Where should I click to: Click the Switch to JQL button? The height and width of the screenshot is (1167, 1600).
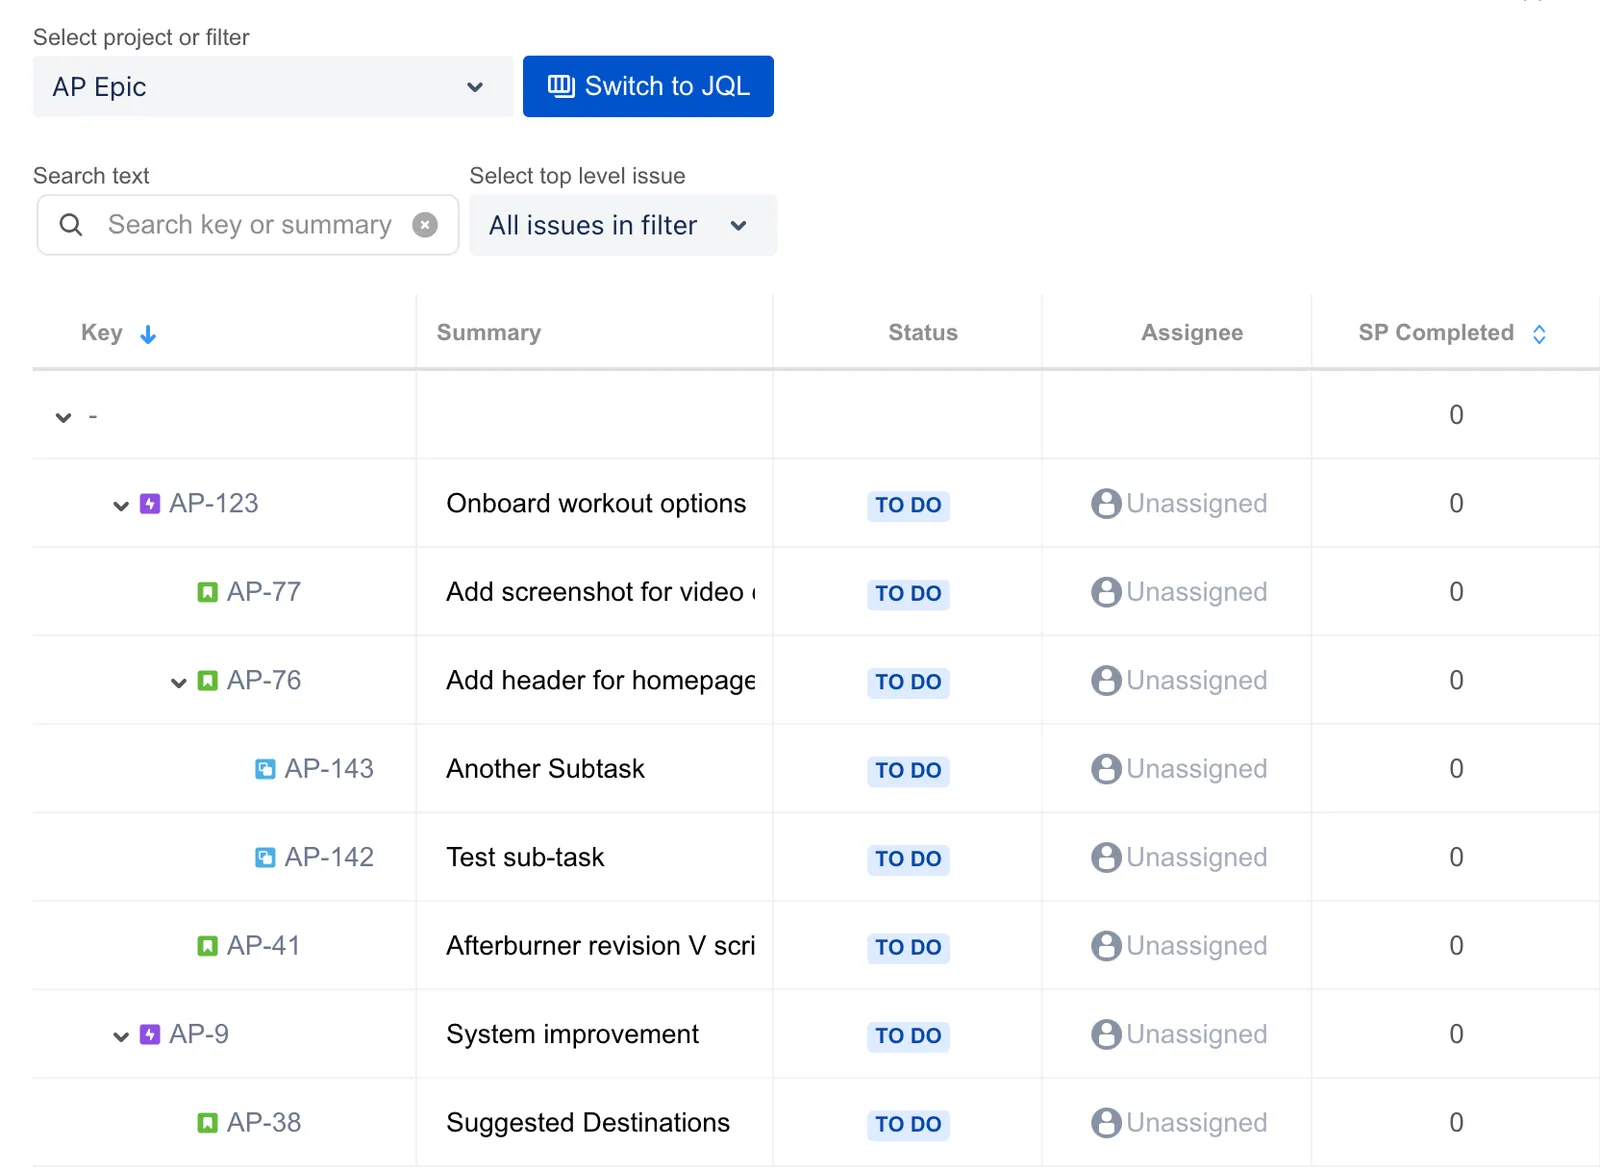coord(648,86)
